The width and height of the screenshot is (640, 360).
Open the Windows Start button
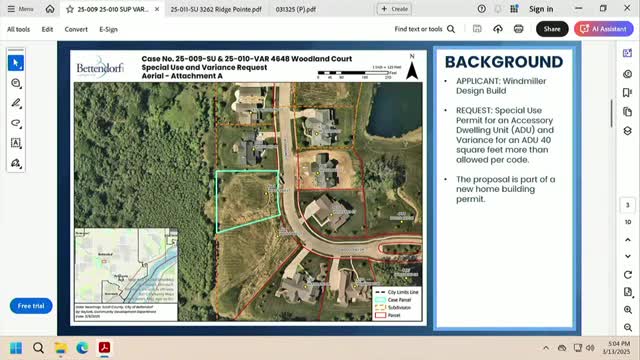pyautogui.click(x=16, y=348)
